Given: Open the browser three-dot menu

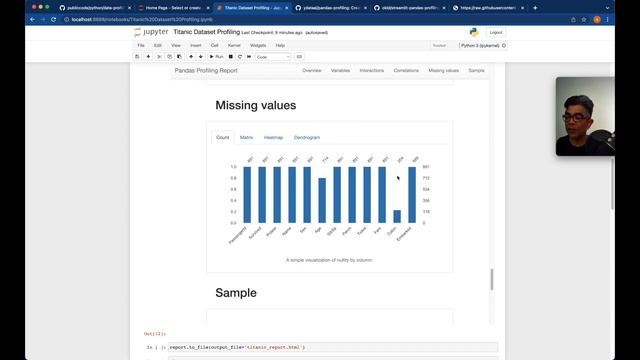Looking at the screenshot, I should click(x=608, y=19).
